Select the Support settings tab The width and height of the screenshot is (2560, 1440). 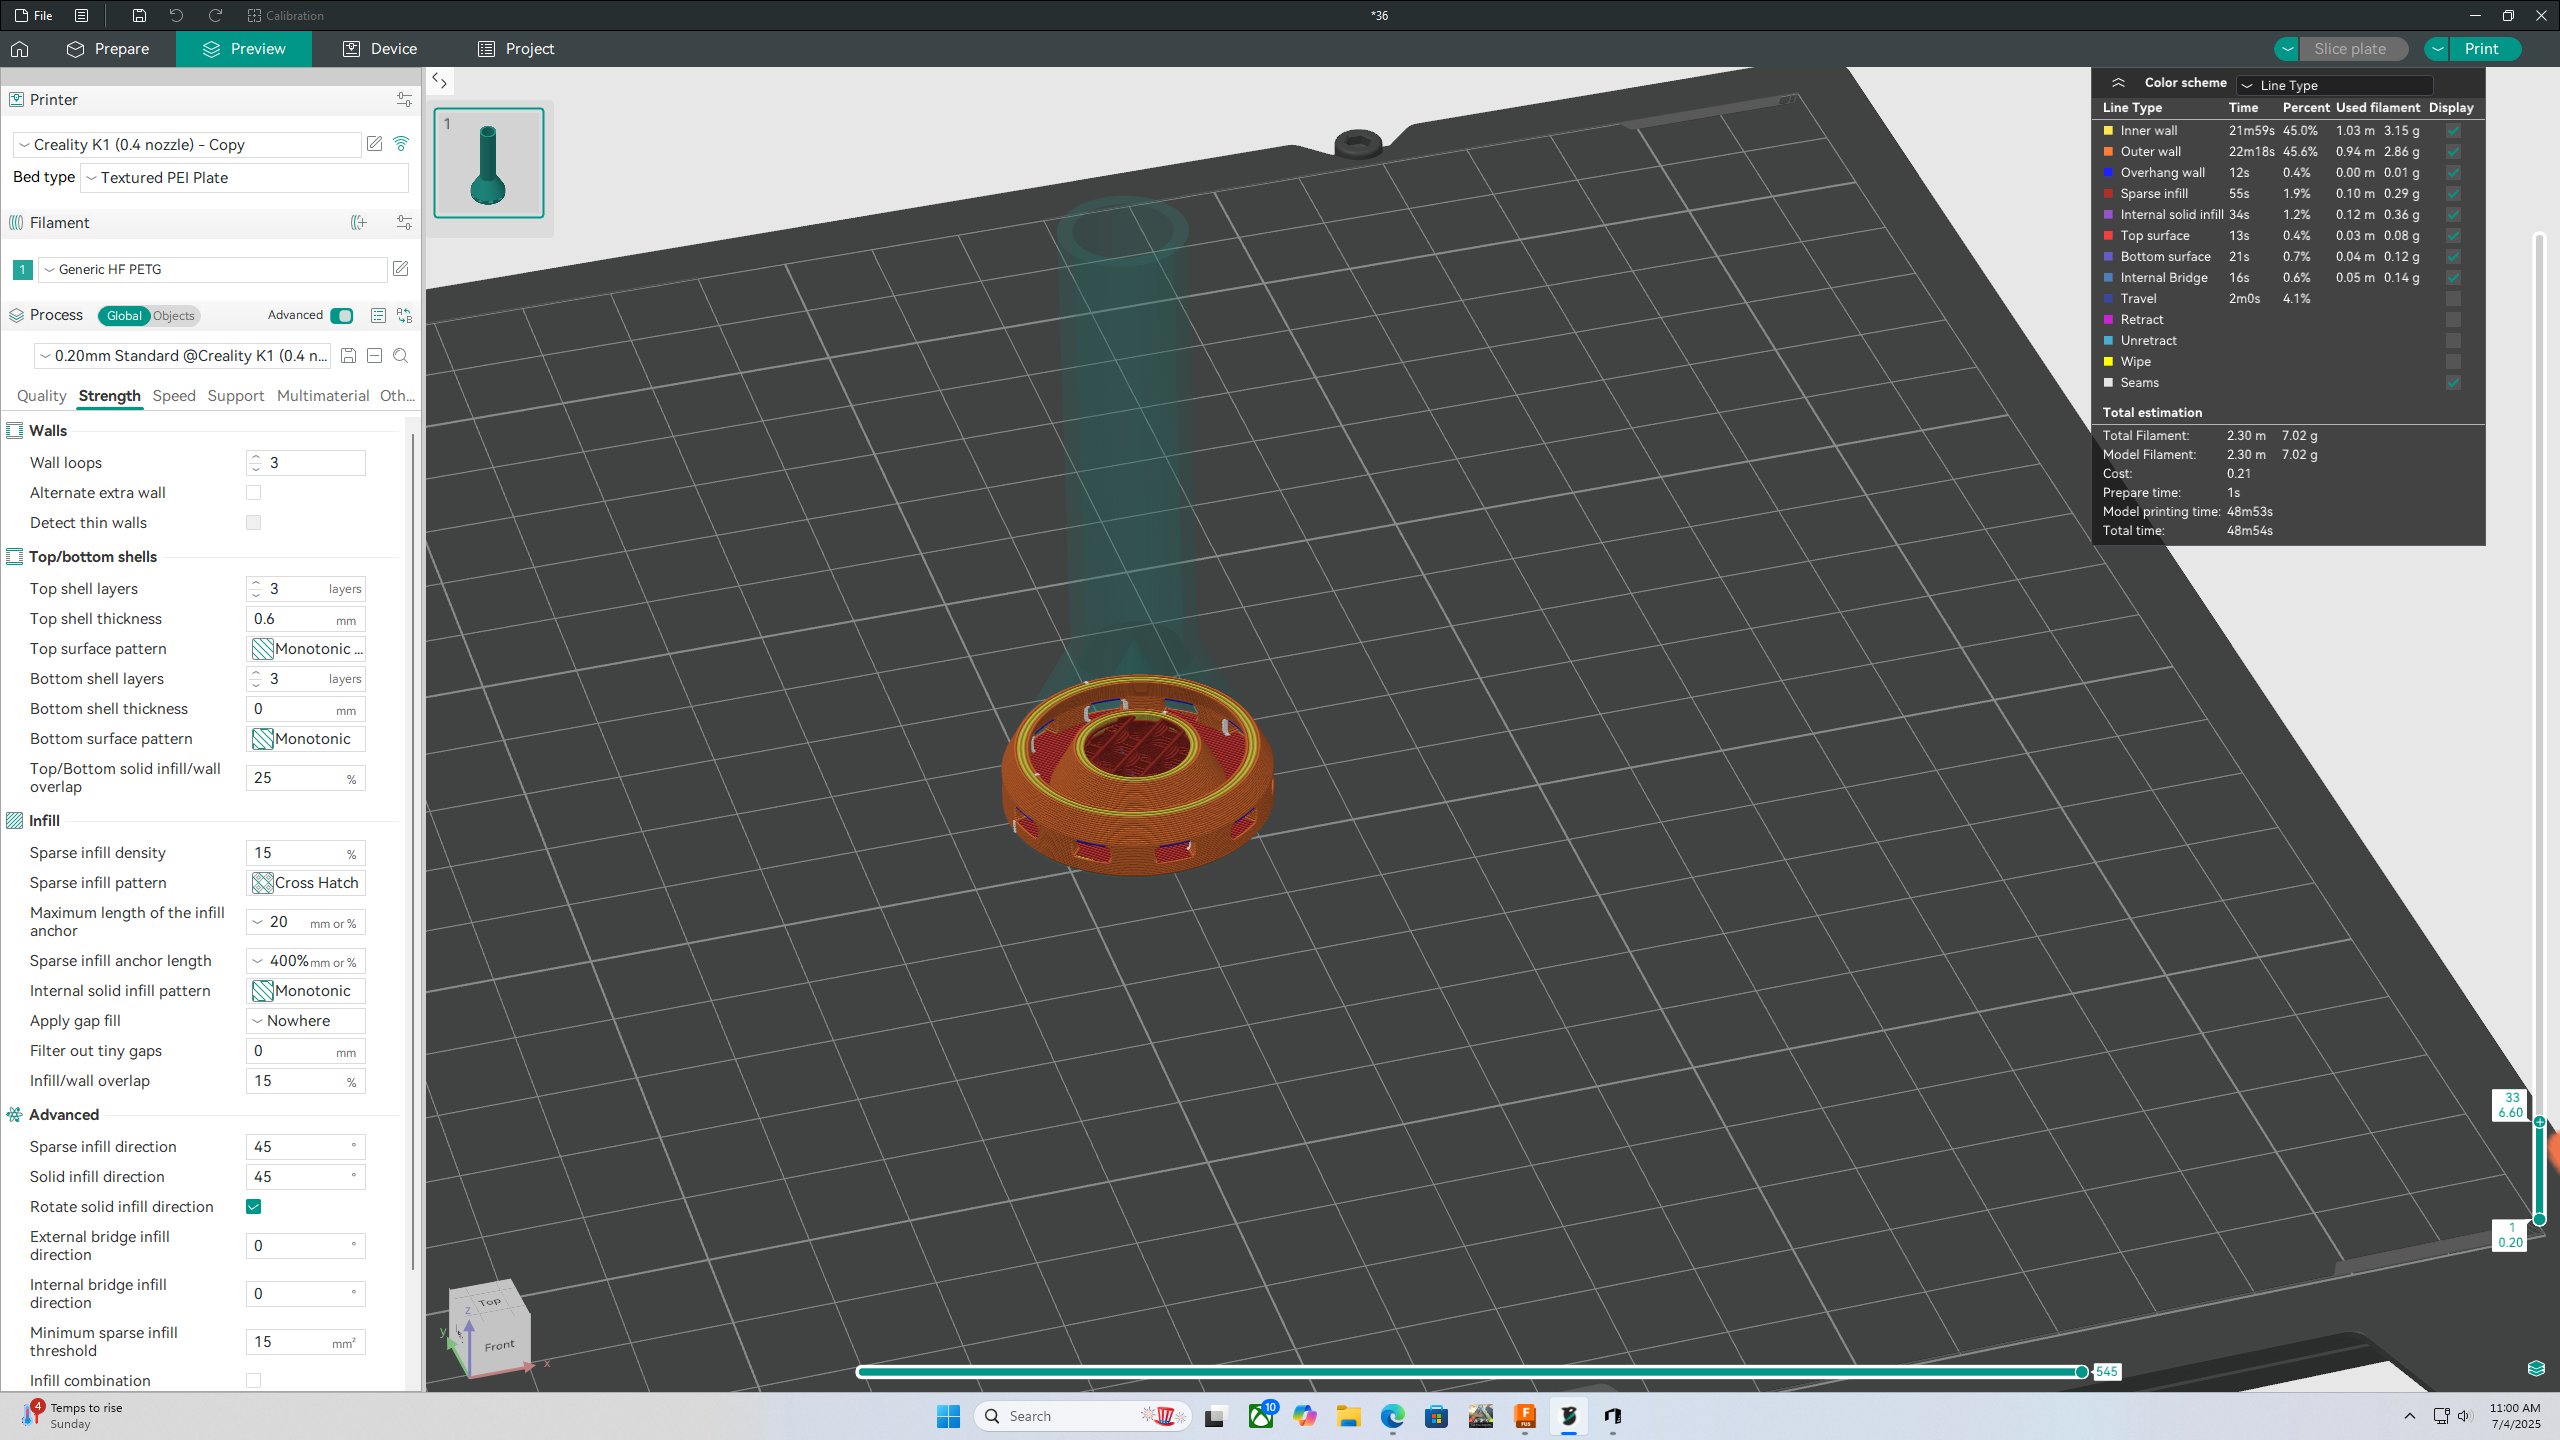pos(236,396)
